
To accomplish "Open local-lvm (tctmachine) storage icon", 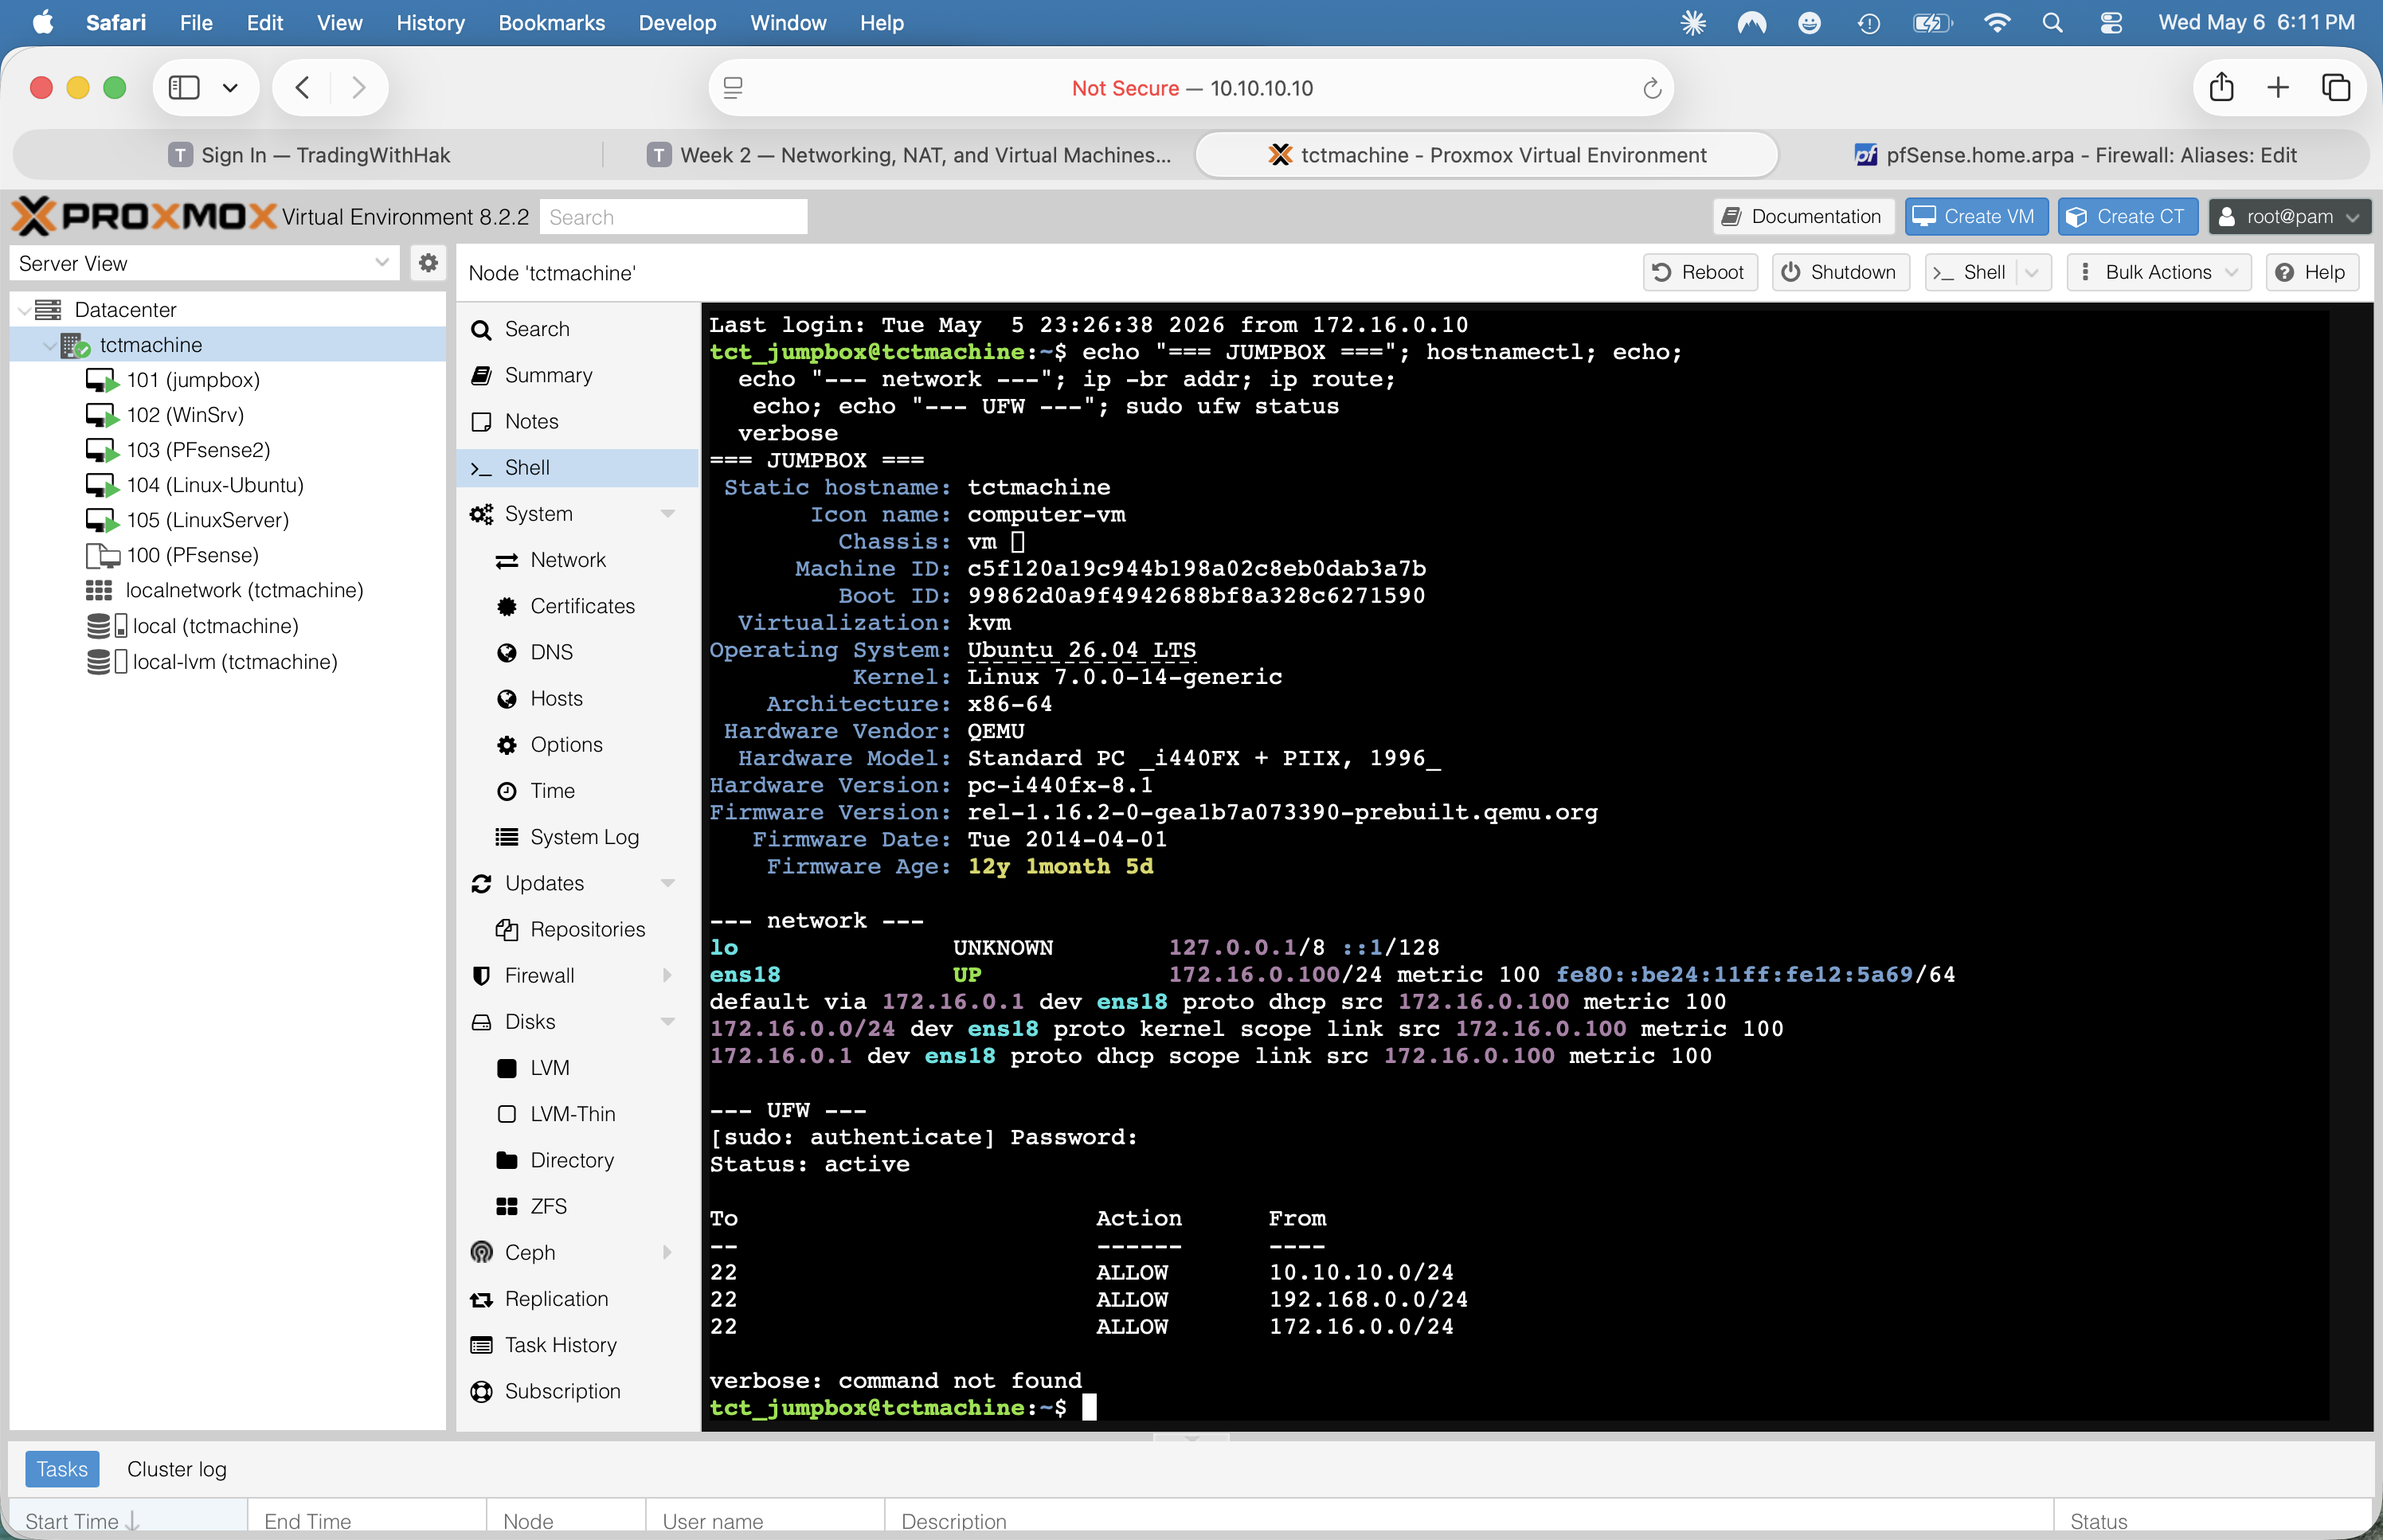I will 106,662.
